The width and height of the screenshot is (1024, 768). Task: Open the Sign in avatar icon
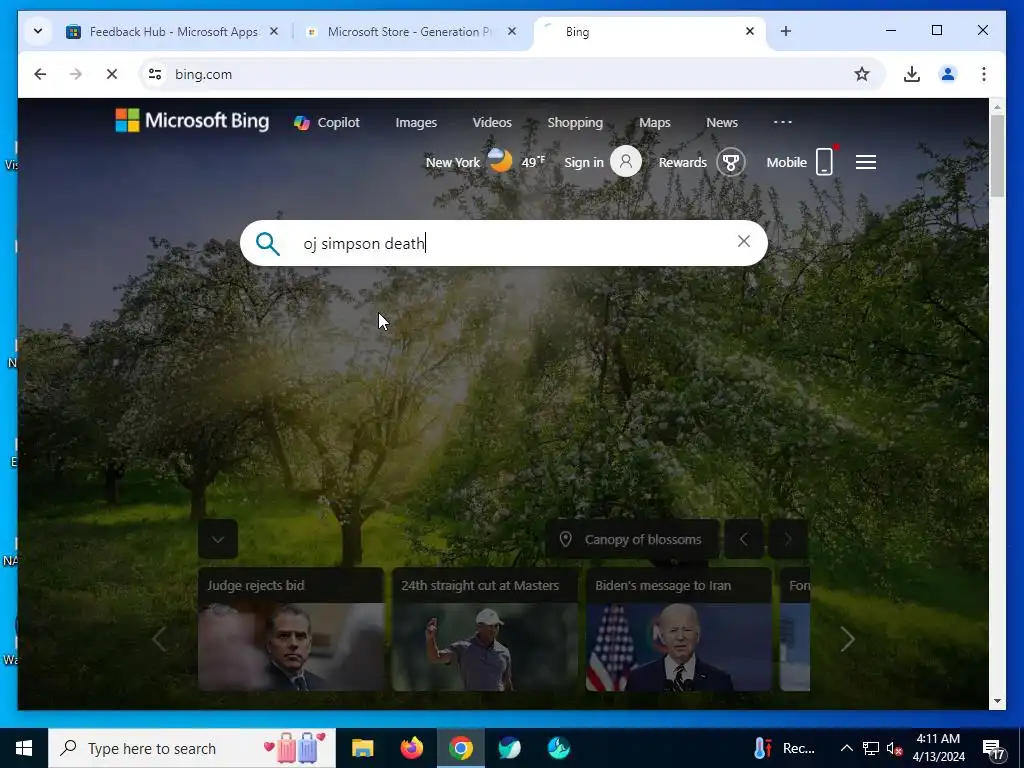coord(626,161)
